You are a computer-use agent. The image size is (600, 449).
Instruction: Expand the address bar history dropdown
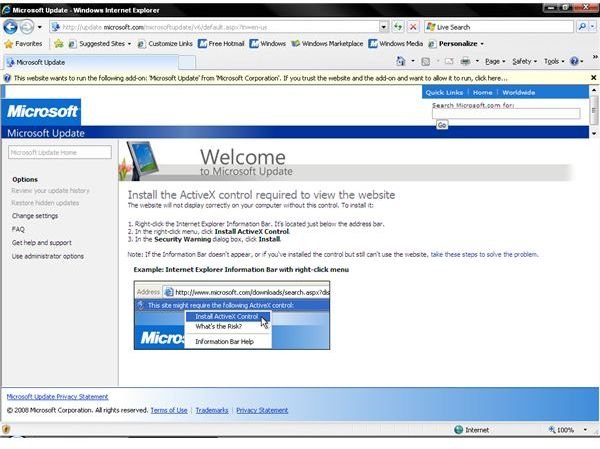tap(384, 27)
